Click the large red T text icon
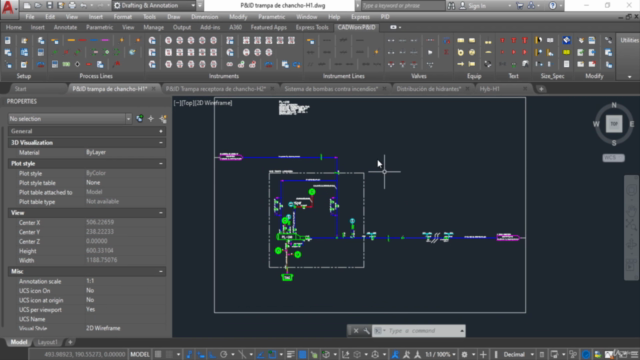The width and height of the screenshot is (640, 360). pos(525,40)
